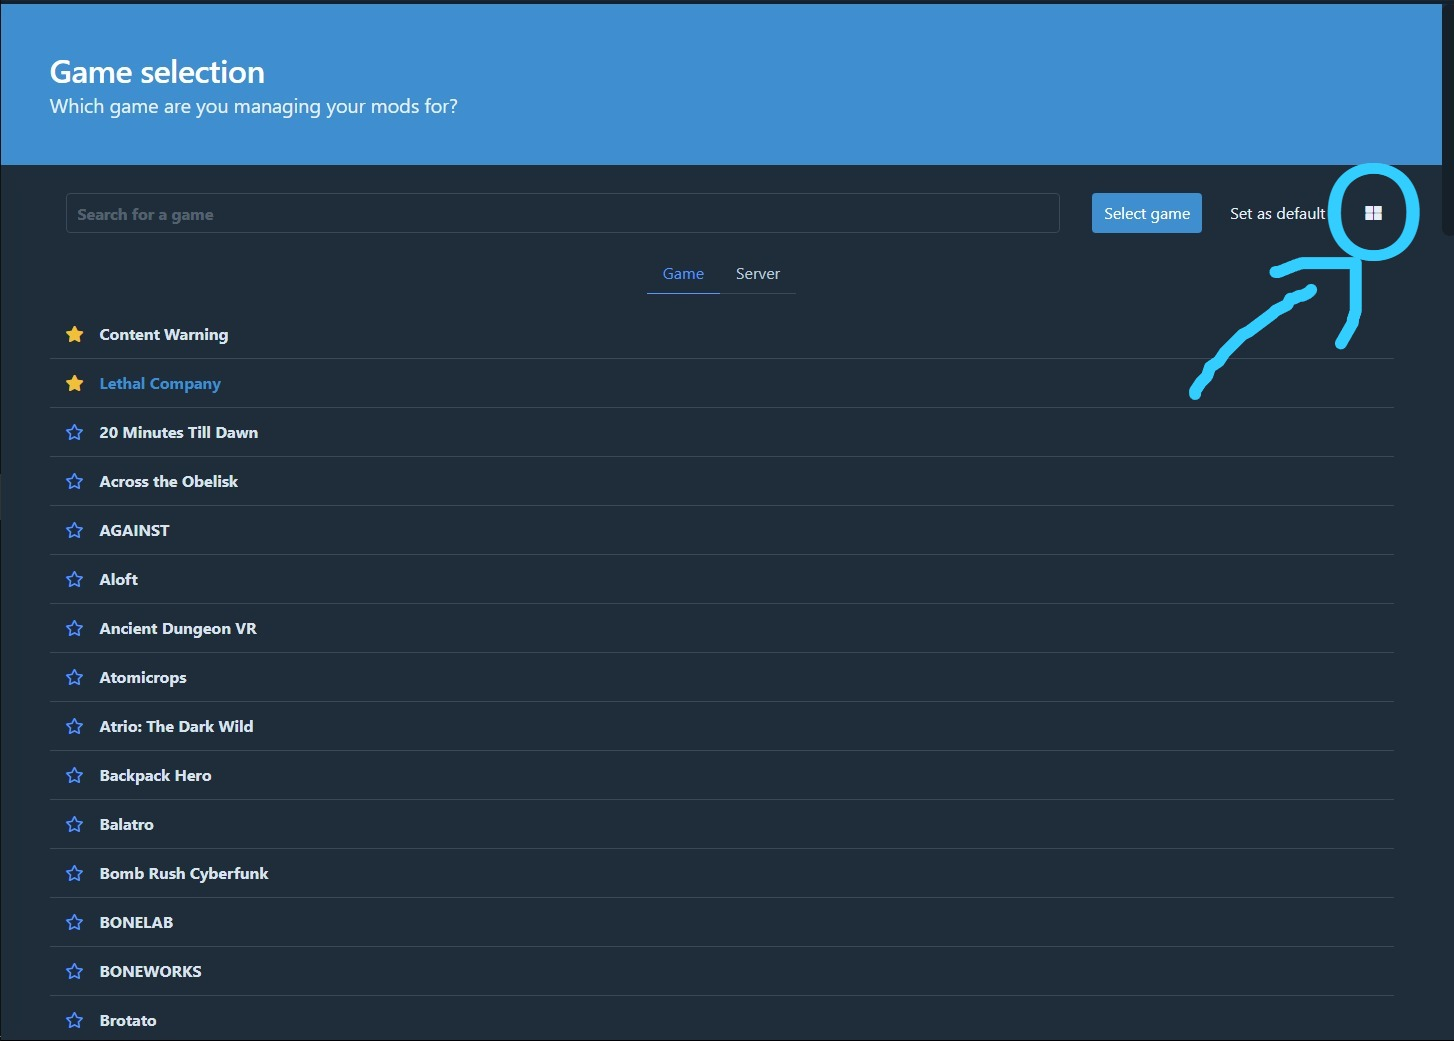Star Atrio: The Dark Wild
Image resolution: width=1454 pixels, height=1041 pixels.
(x=74, y=726)
